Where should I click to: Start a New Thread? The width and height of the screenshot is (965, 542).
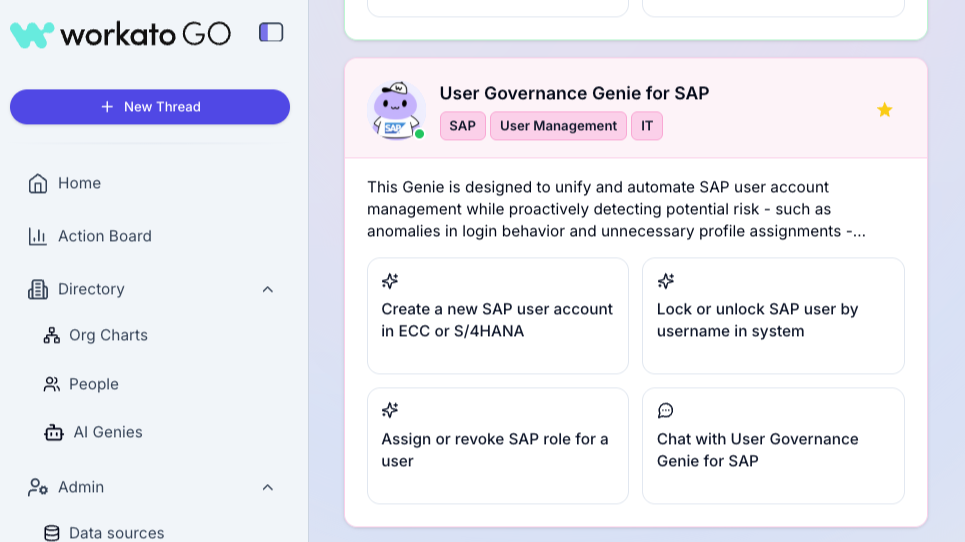150,107
